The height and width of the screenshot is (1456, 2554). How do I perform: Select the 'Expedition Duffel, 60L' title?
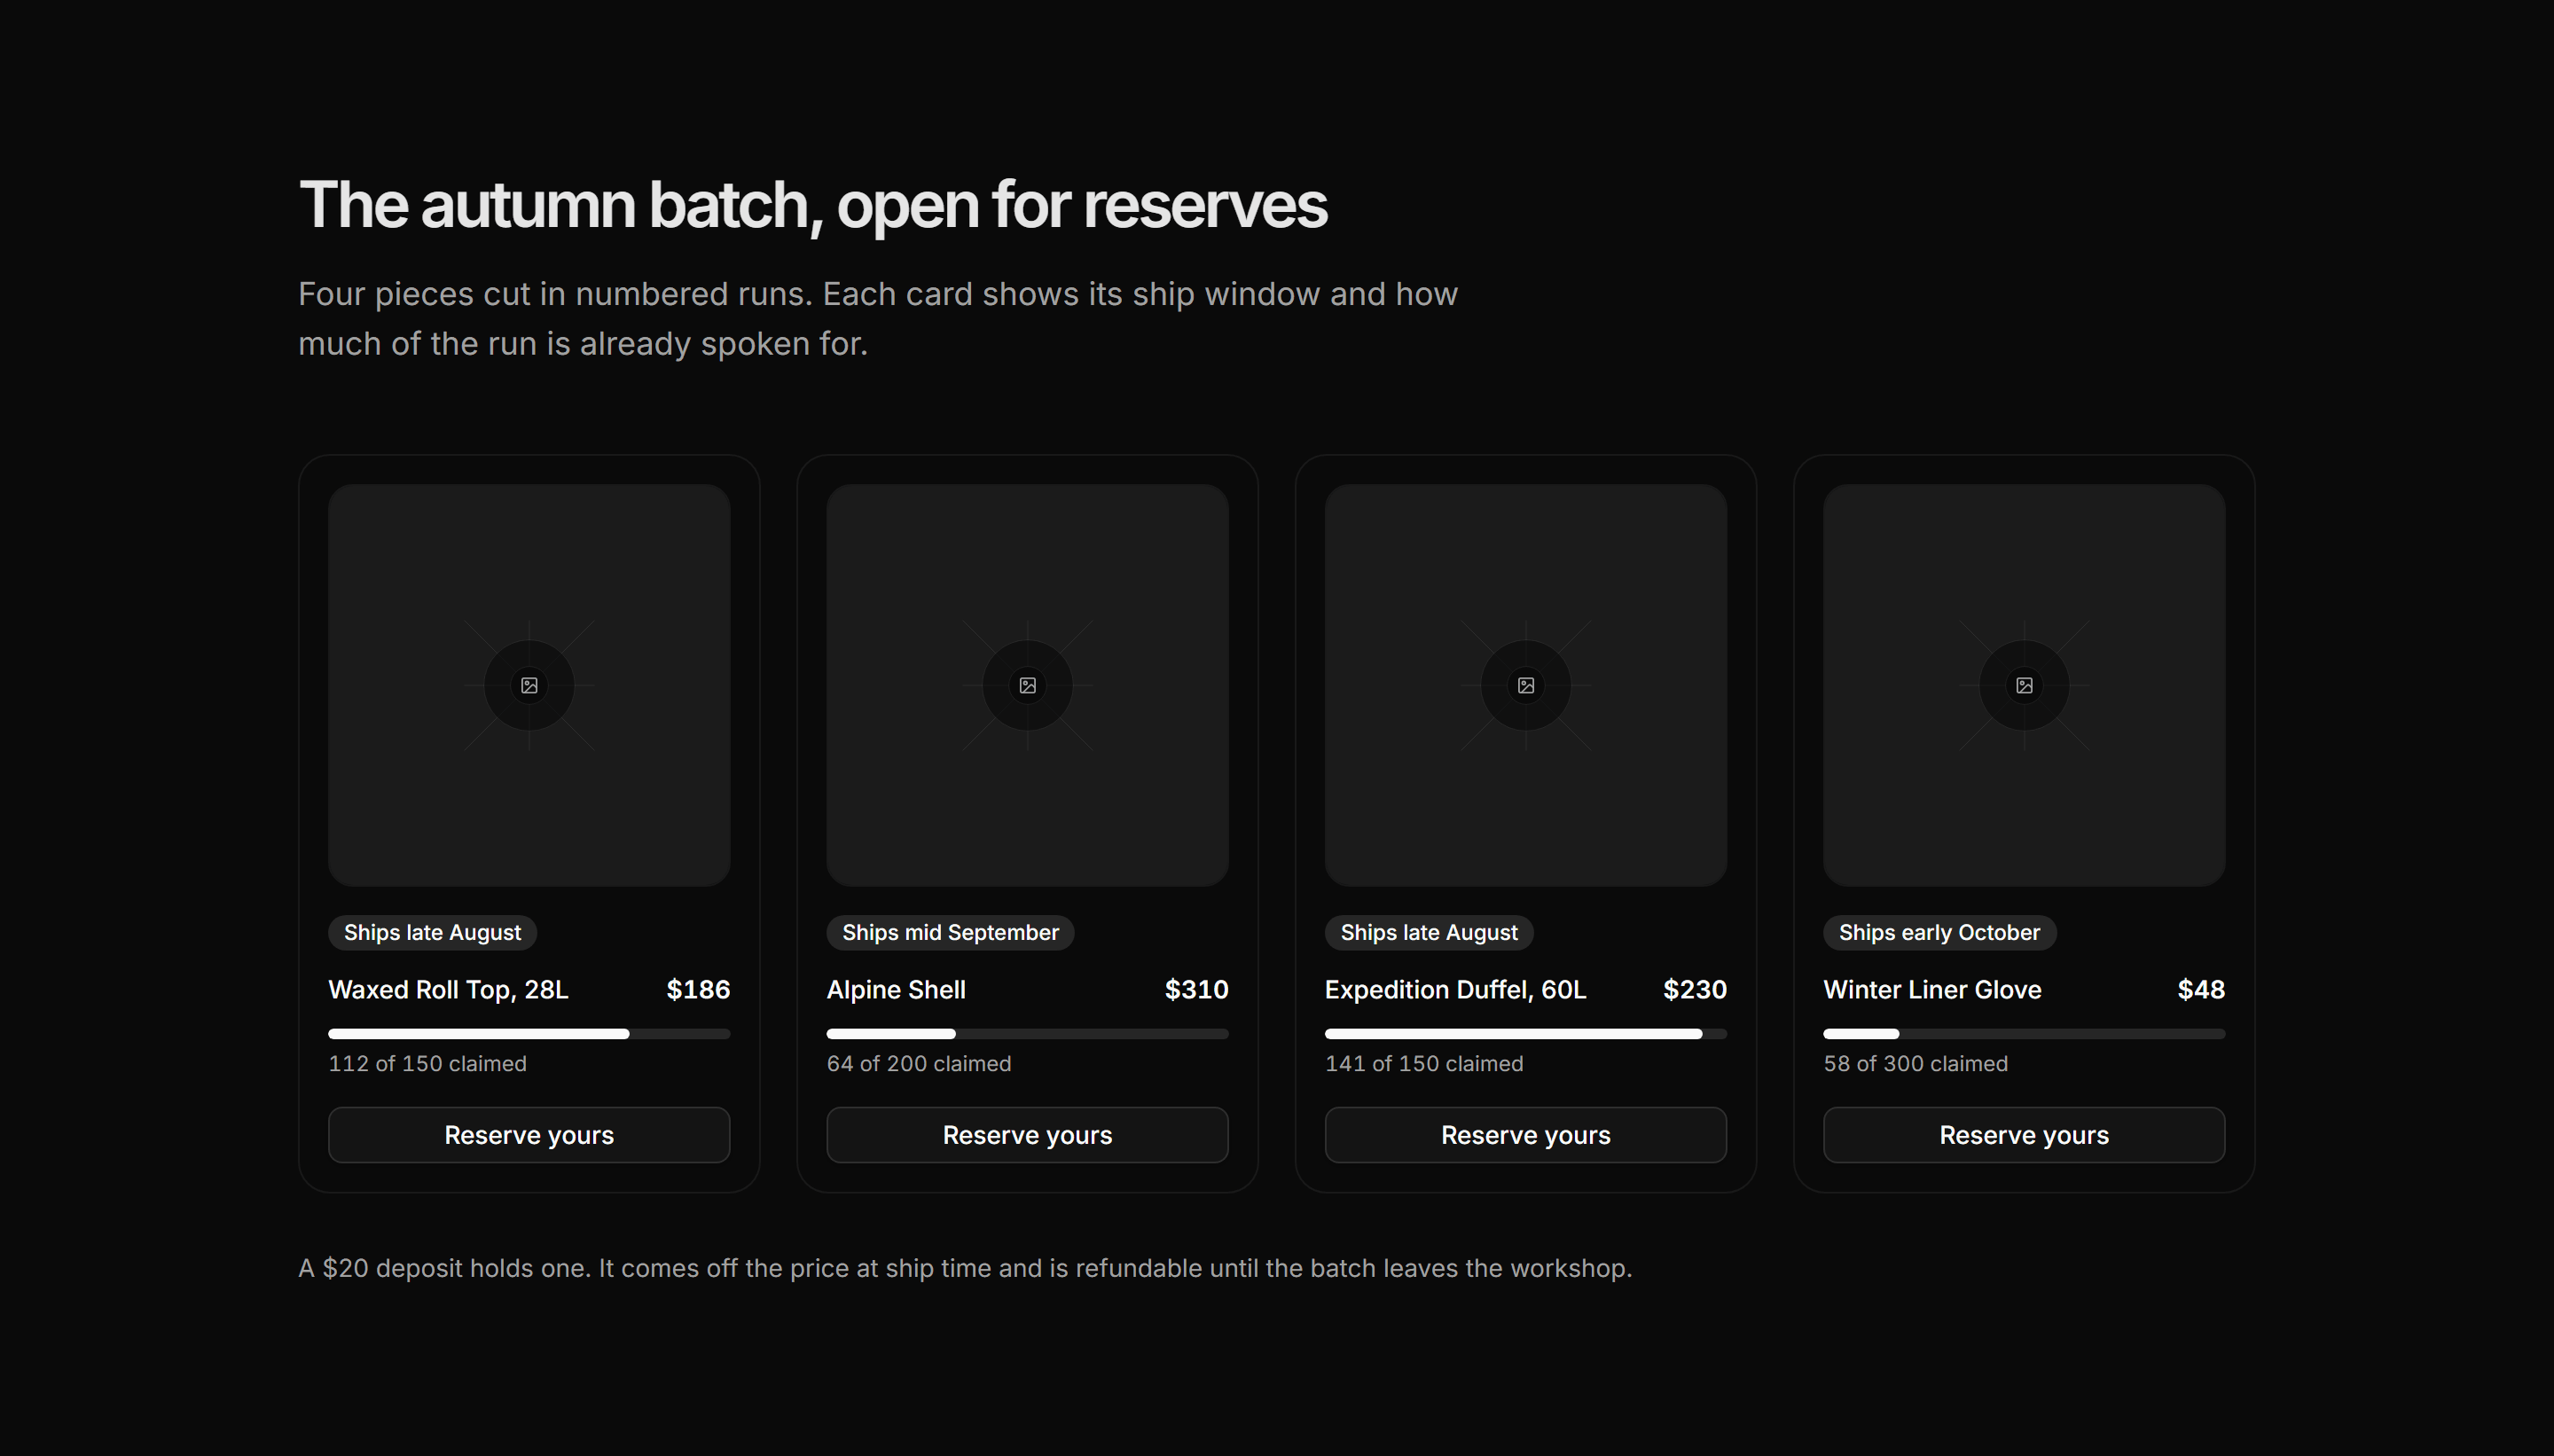pos(1455,990)
